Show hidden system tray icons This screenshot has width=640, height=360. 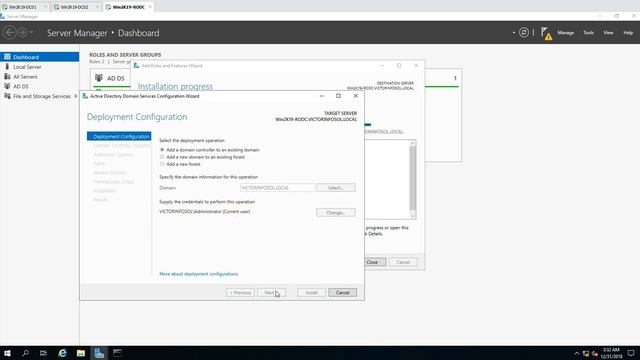point(576,353)
